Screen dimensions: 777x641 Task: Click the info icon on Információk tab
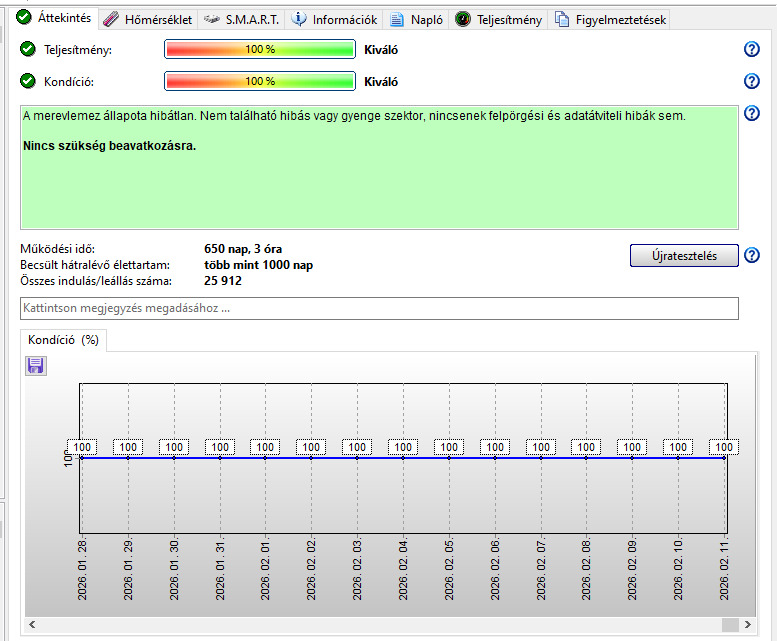tap(298, 19)
